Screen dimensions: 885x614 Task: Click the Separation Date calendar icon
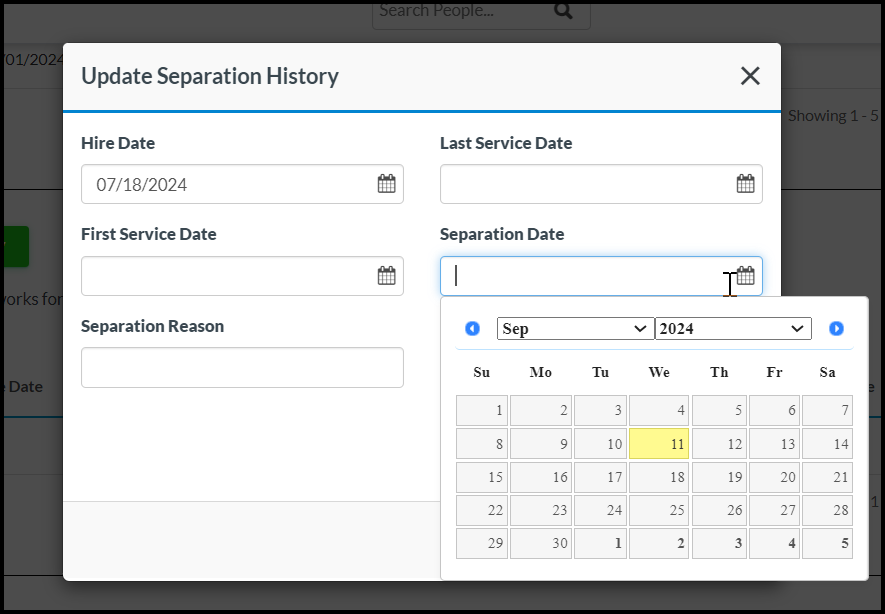tap(746, 276)
